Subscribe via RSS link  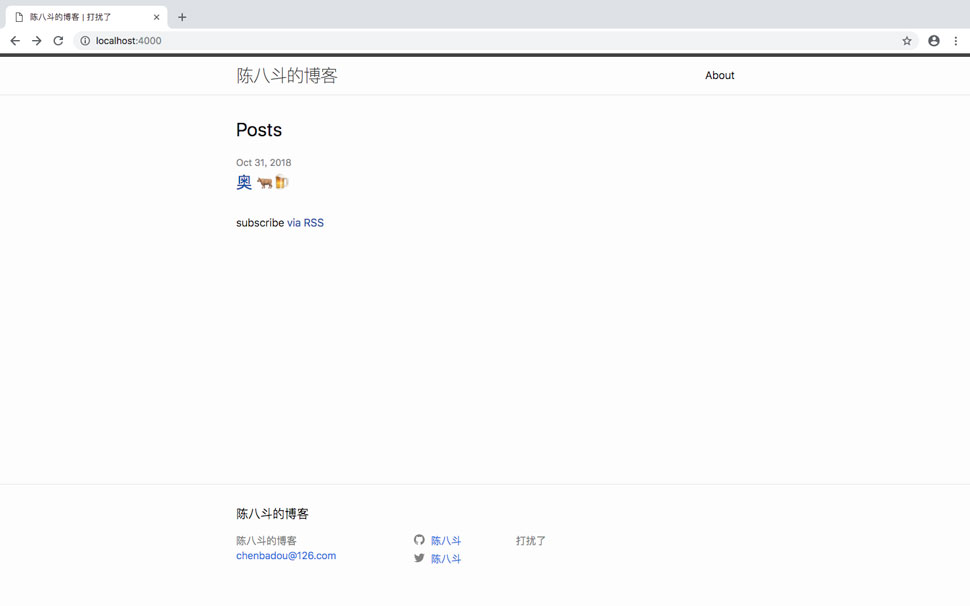coord(305,223)
